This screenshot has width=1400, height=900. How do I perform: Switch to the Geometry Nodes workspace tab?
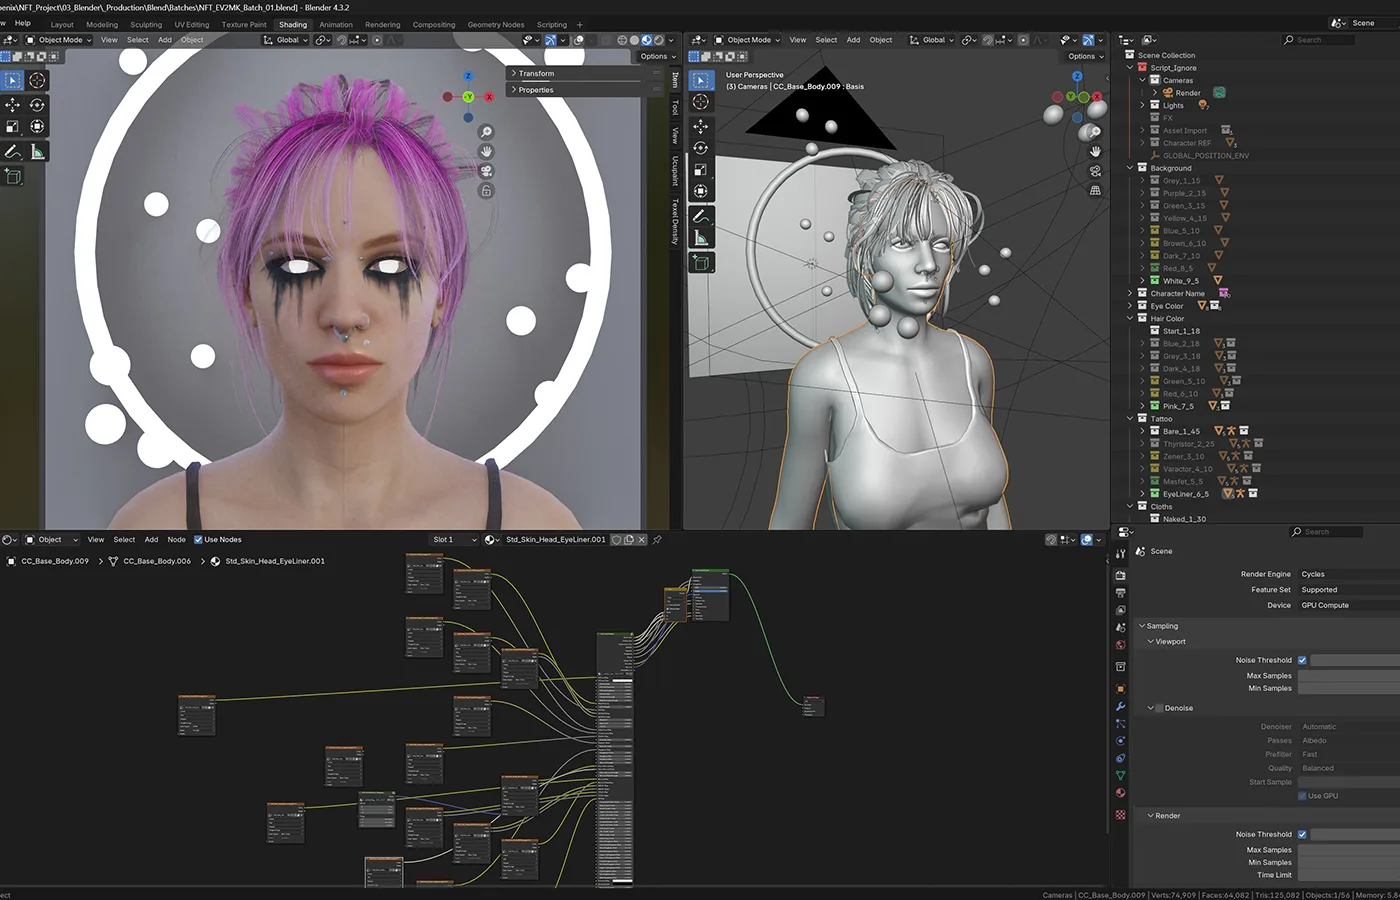pos(496,25)
